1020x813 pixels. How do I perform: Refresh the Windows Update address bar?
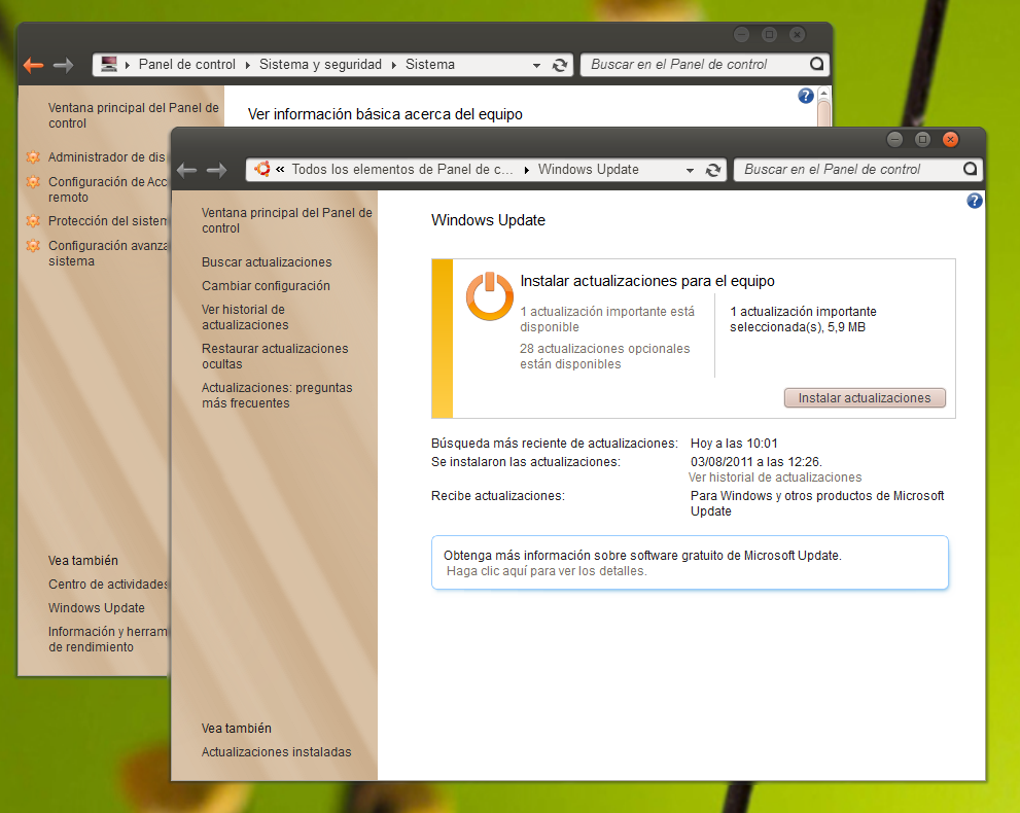coord(713,170)
